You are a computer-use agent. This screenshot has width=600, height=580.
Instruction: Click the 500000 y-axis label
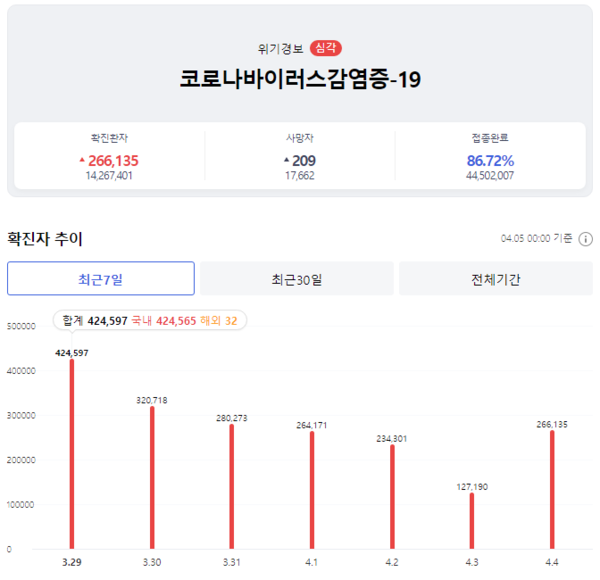[21, 326]
